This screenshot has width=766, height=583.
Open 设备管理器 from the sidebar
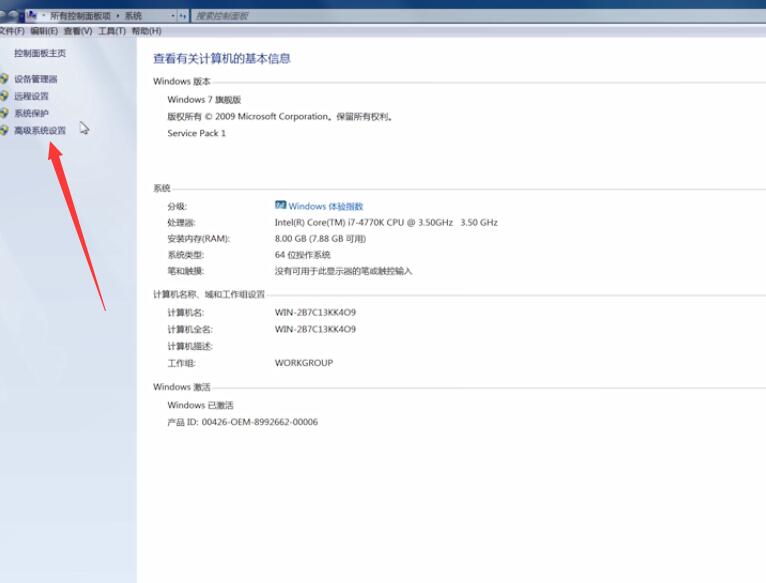(36, 79)
